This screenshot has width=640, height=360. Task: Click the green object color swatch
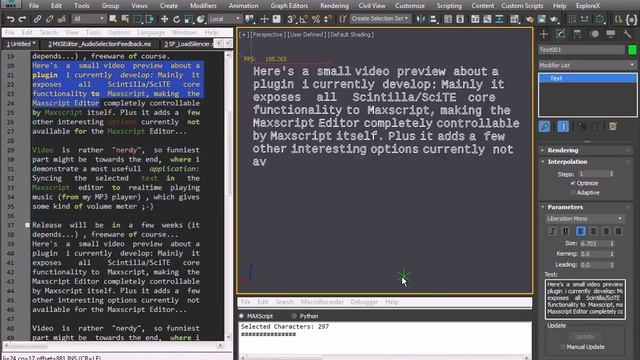click(632, 50)
